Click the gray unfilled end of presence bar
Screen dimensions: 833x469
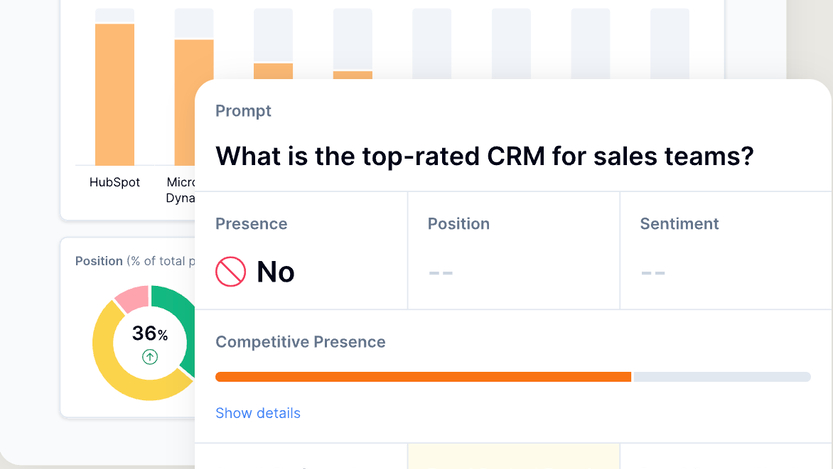point(721,377)
